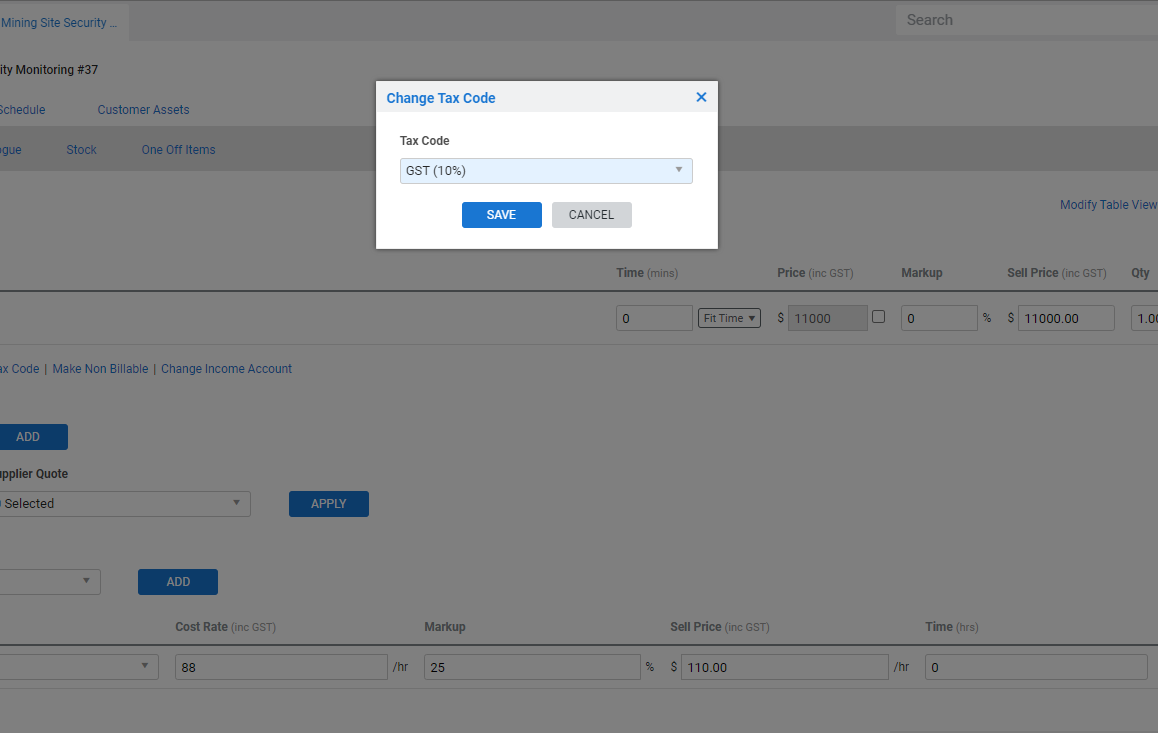Open the Supplier Quote Selected dropdown
This screenshot has height=733, width=1158.
coord(124,504)
